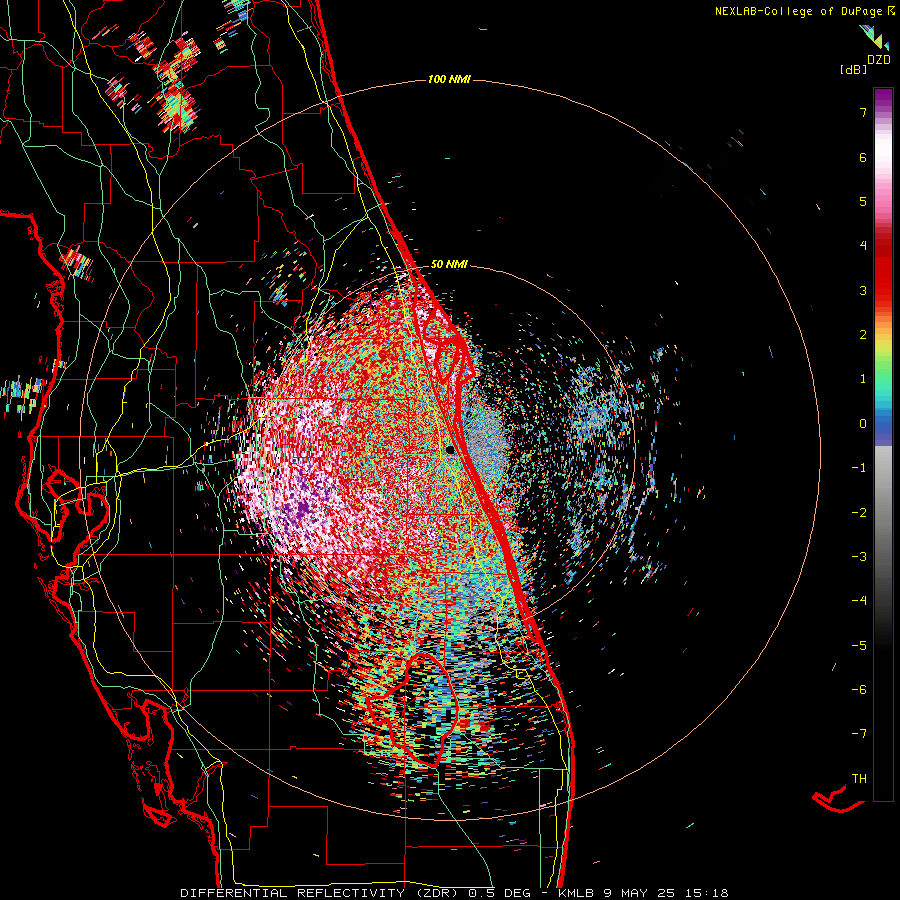Click the "NEXLAB-College of DuPage" header text

[x=798, y=11]
